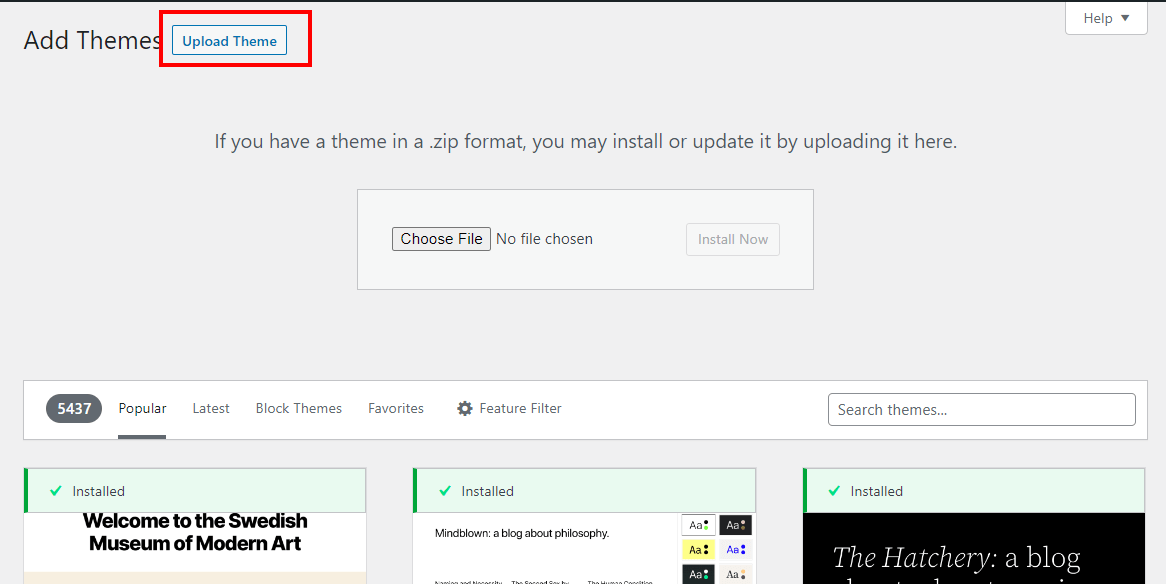Click the Feature Filter gear icon
Image resolution: width=1166 pixels, height=584 pixels.
(x=465, y=408)
